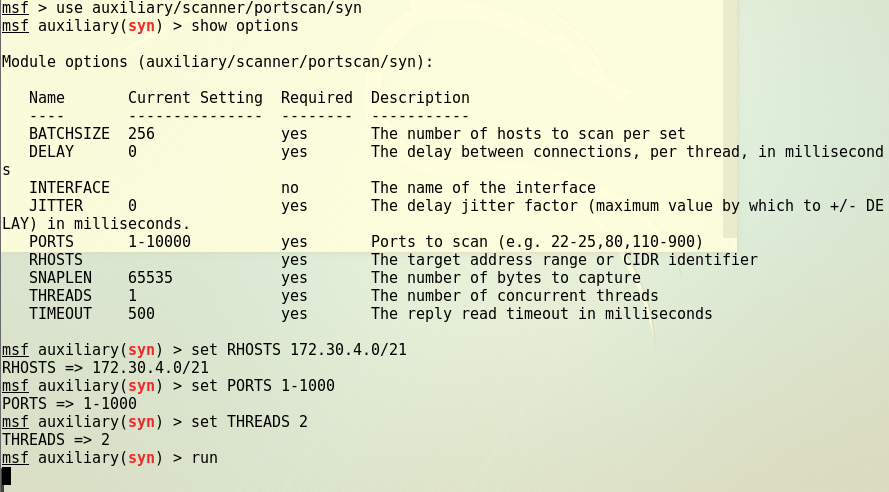Click the 'no' required value for INTERFACE
The width and height of the screenshot is (889, 492).
[290, 188]
